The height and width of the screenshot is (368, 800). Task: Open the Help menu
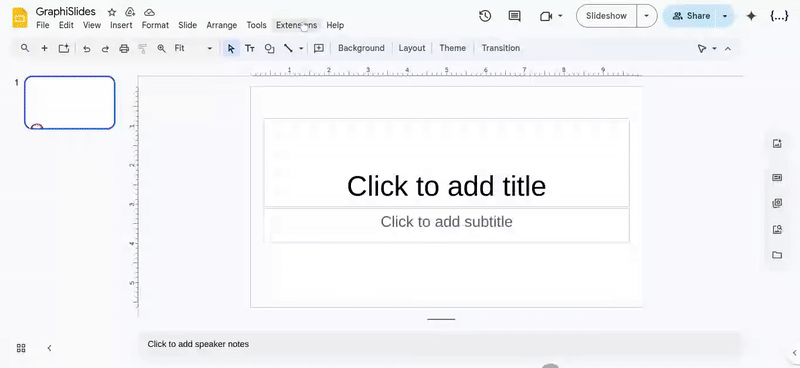[x=335, y=25]
